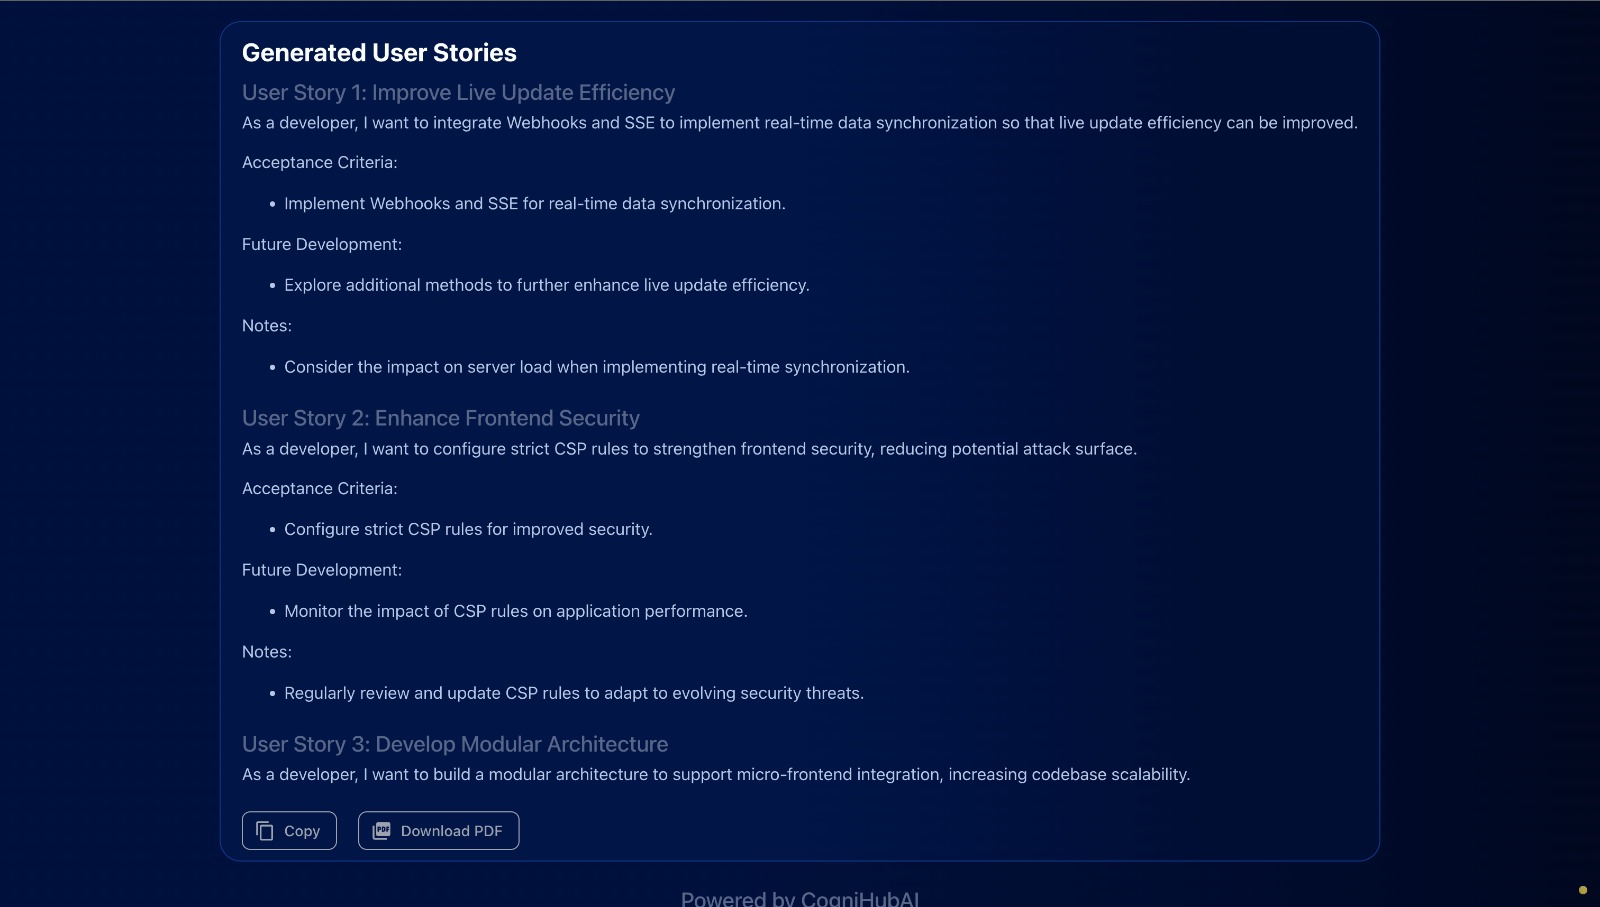Click the server load consideration note bullet
Viewport: 1600px width, 907px height.
coord(596,367)
